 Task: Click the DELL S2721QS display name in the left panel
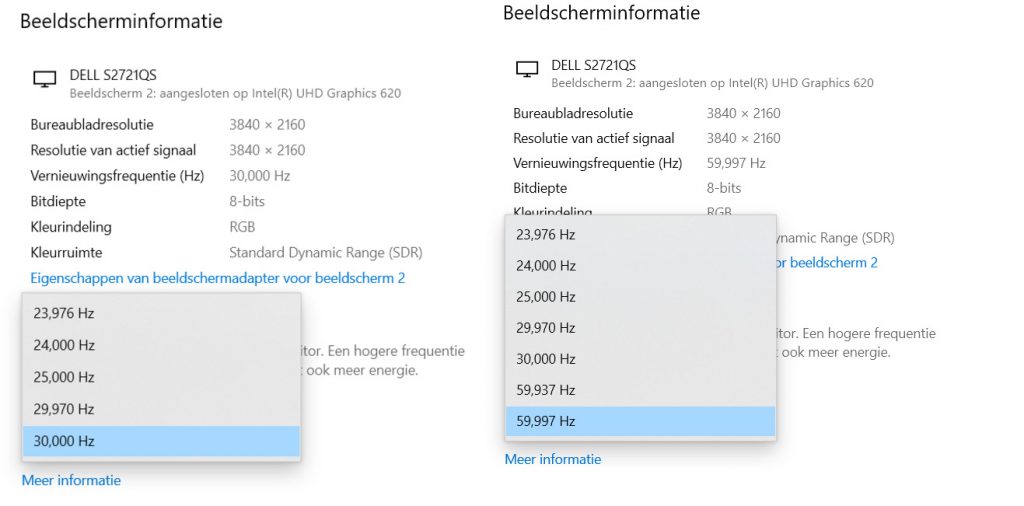click(x=113, y=75)
